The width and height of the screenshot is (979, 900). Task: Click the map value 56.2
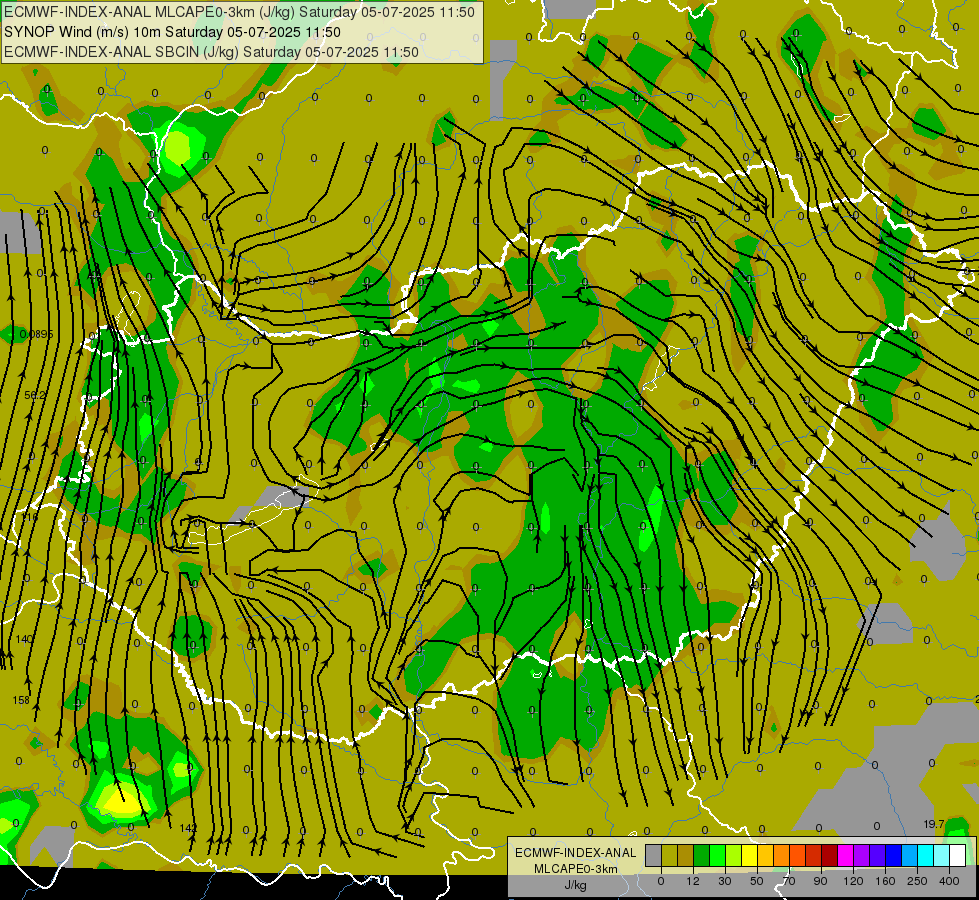35,395
